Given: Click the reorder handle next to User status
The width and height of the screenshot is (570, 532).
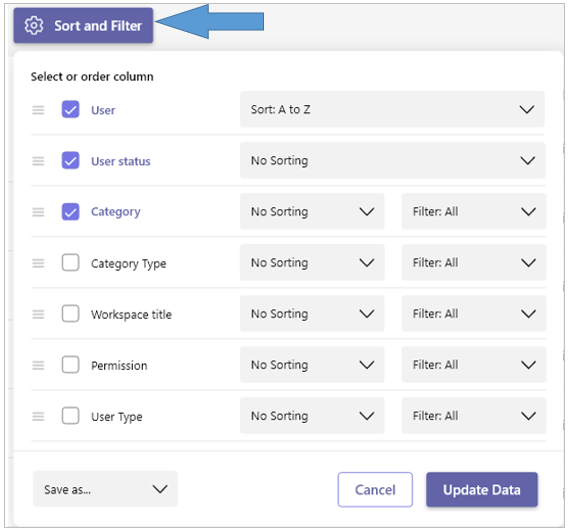Looking at the screenshot, I should pyautogui.click(x=38, y=161).
